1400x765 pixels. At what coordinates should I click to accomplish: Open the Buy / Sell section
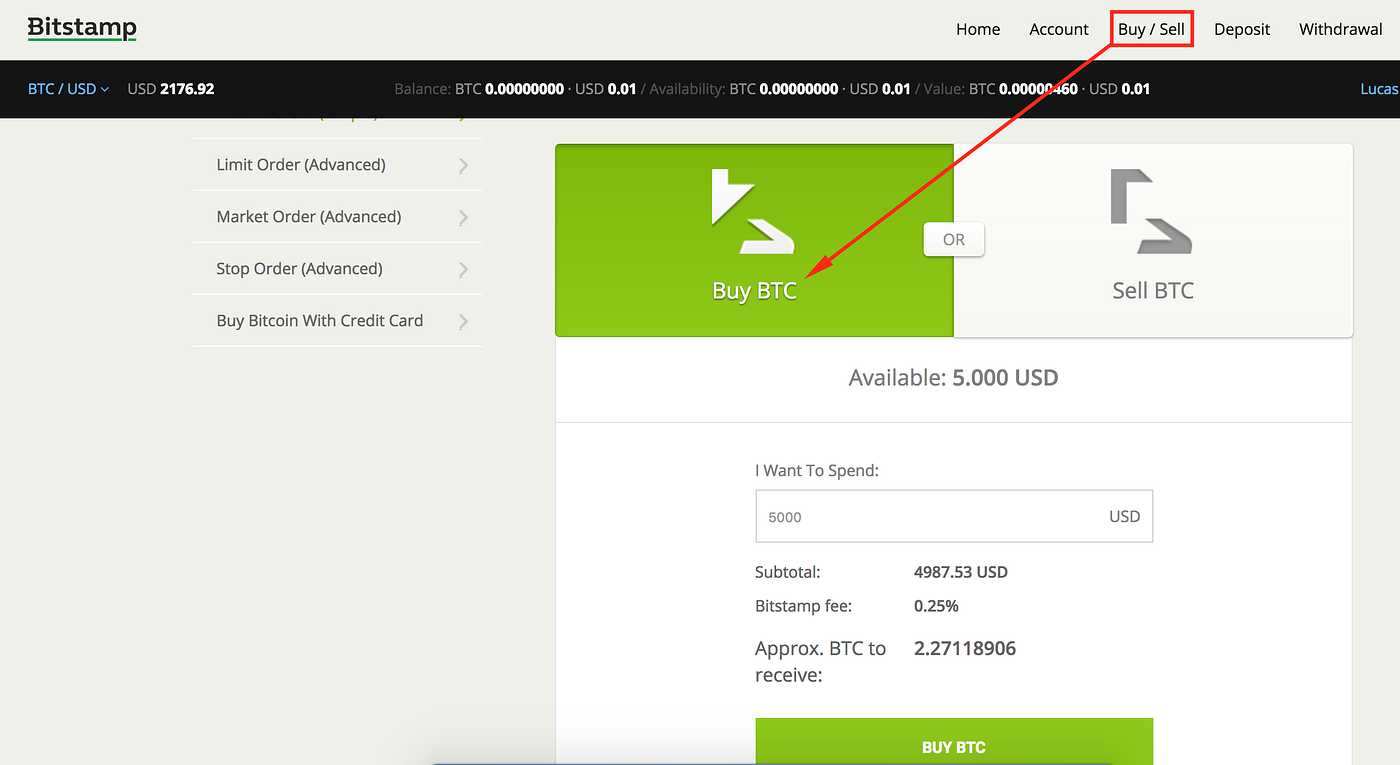[x=1151, y=29]
